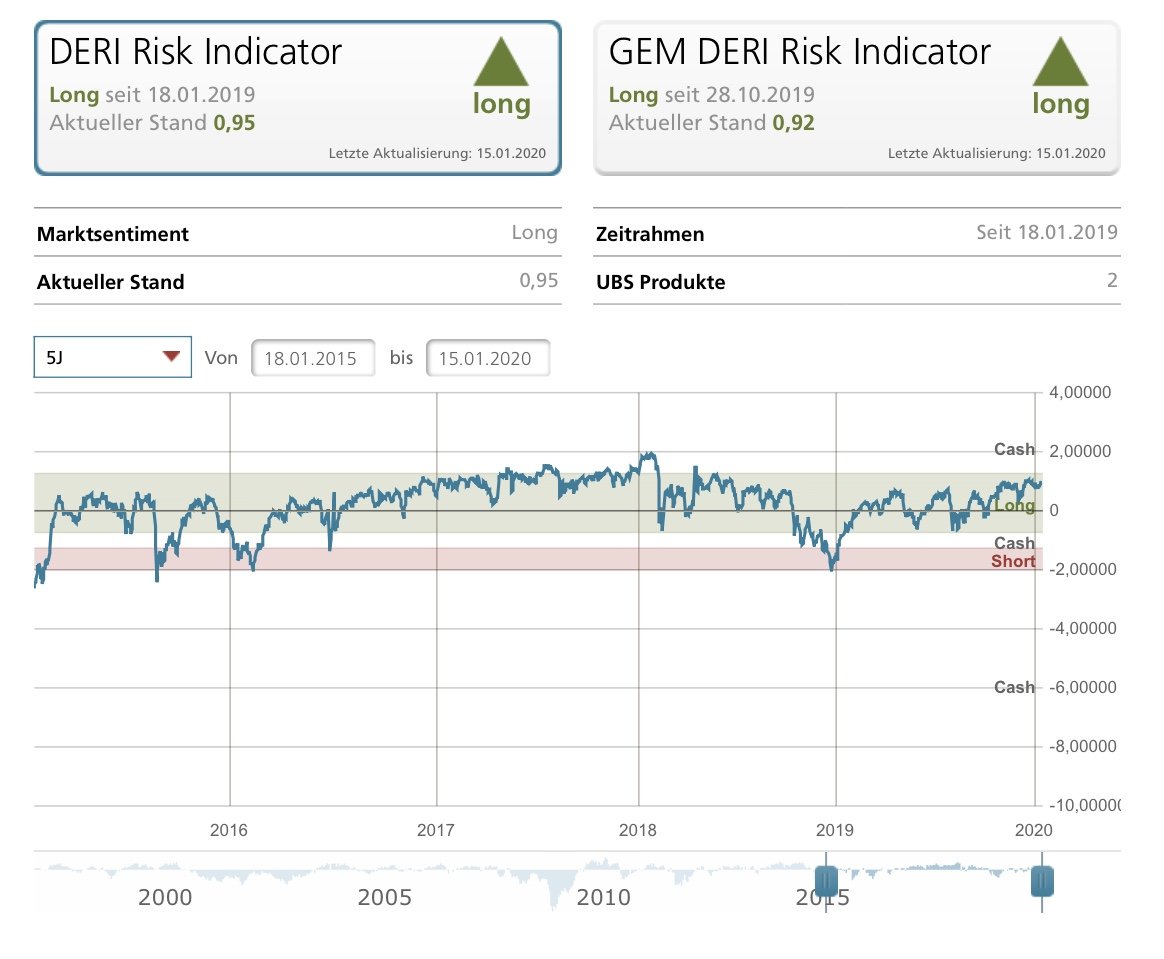Select the DERI Risk Indicator card
The width and height of the screenshot is (1164, 959).
click(x=298, y=98)
